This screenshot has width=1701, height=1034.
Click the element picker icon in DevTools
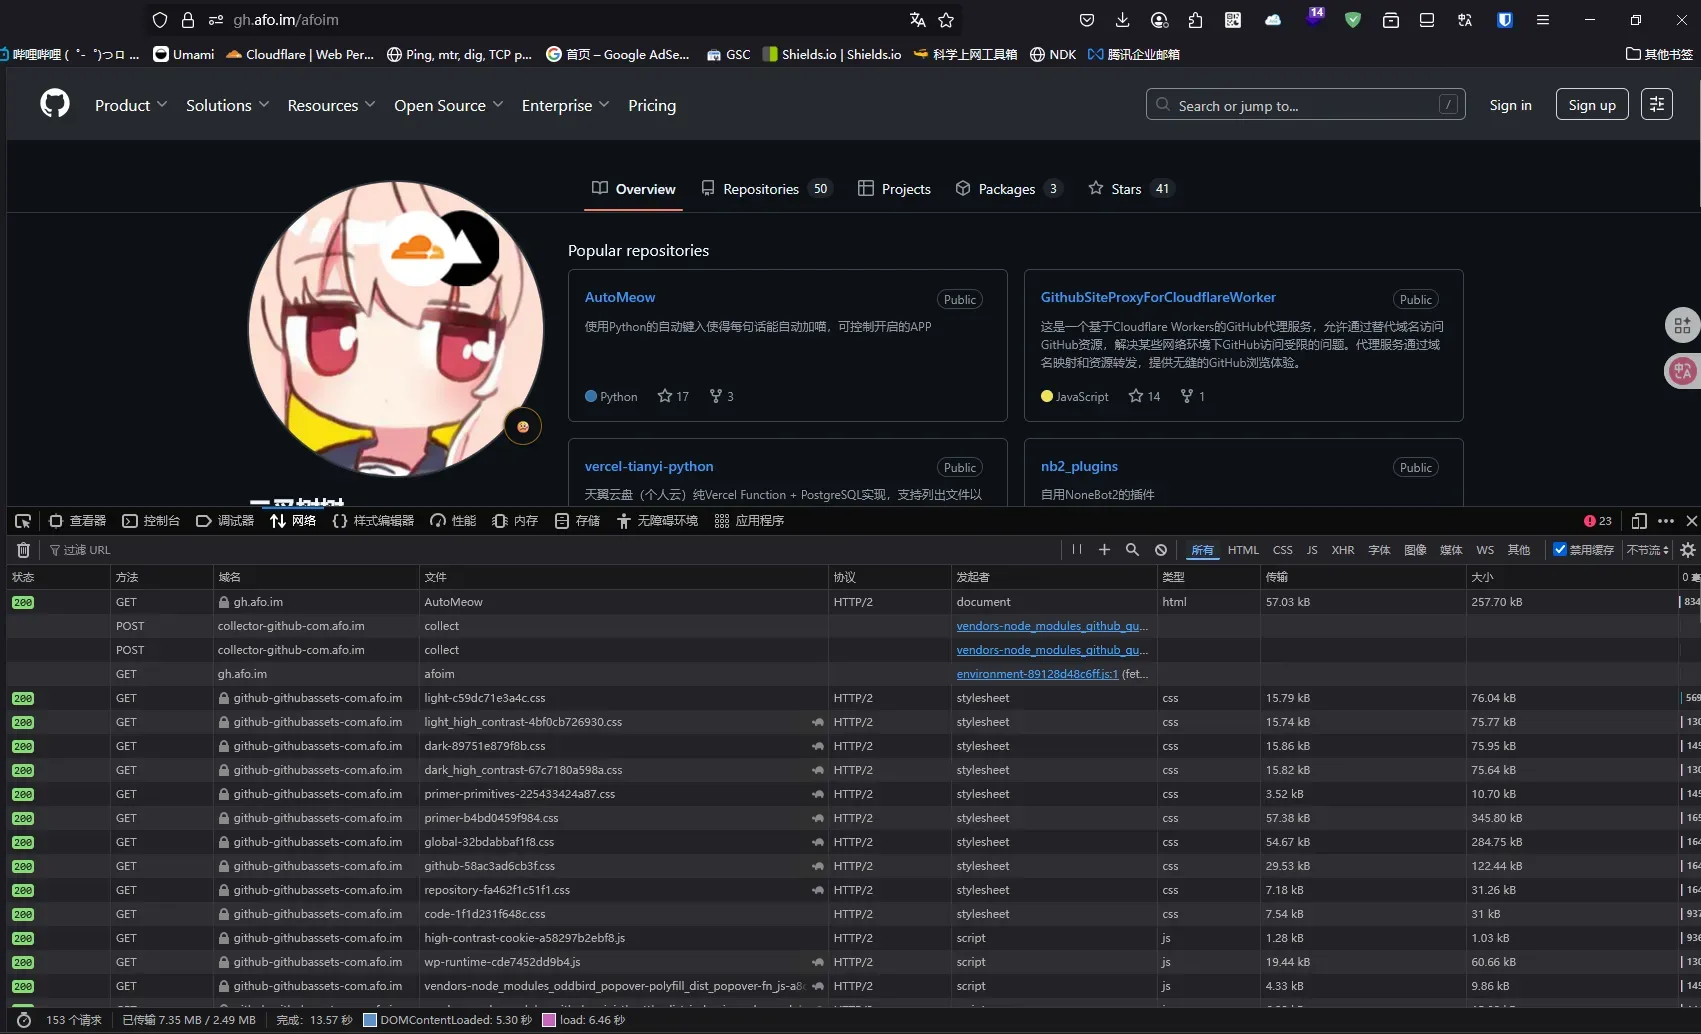coord(23,521)
